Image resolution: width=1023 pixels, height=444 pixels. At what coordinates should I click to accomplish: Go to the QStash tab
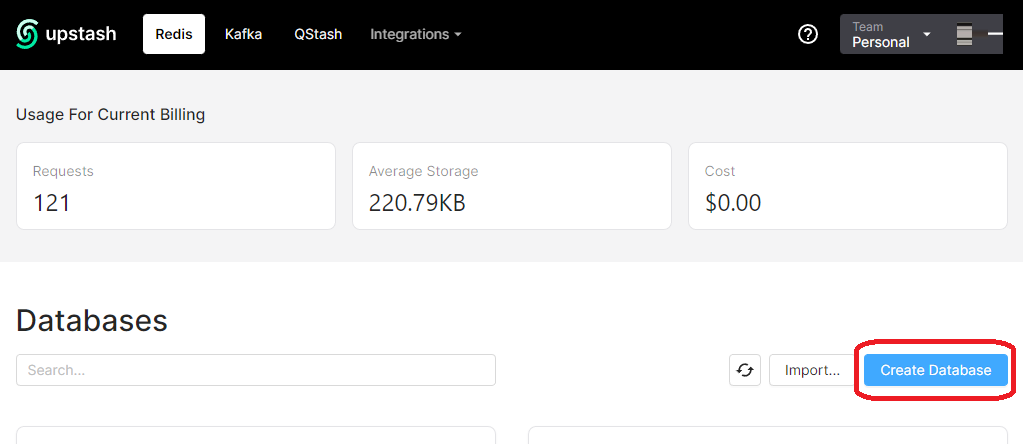318,34
